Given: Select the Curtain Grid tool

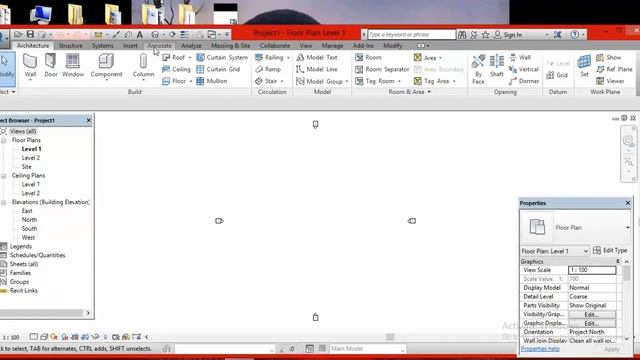Looking at the screenshot, I should (x=218, y=69).
